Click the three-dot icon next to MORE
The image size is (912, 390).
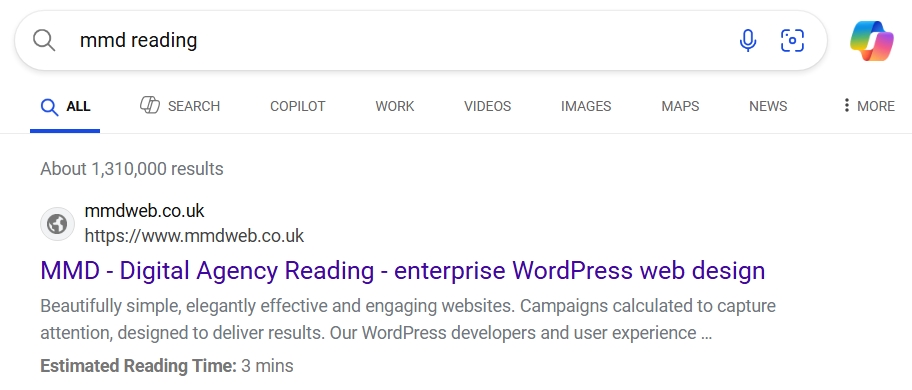[846, 105]
